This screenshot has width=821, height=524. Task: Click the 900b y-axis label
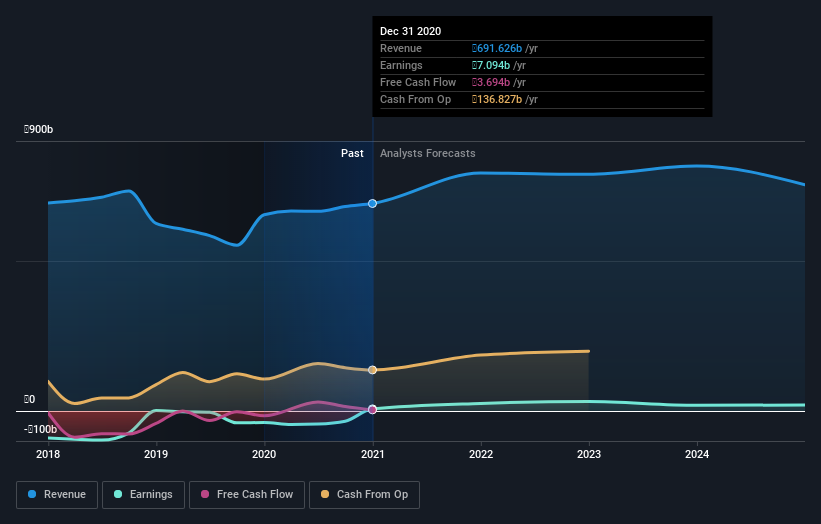(38, 129)
